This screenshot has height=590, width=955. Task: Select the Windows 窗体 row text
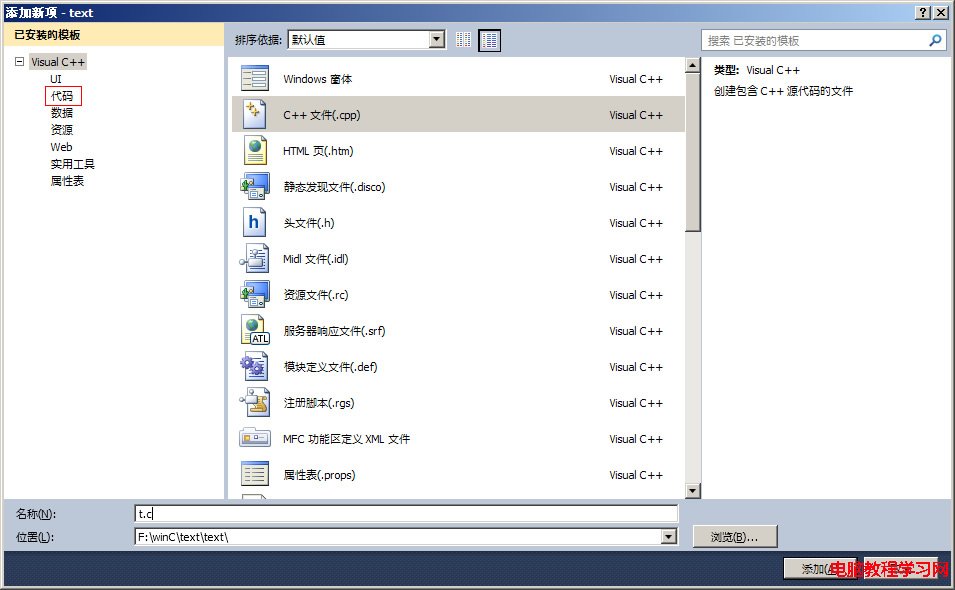pos(317,79)
